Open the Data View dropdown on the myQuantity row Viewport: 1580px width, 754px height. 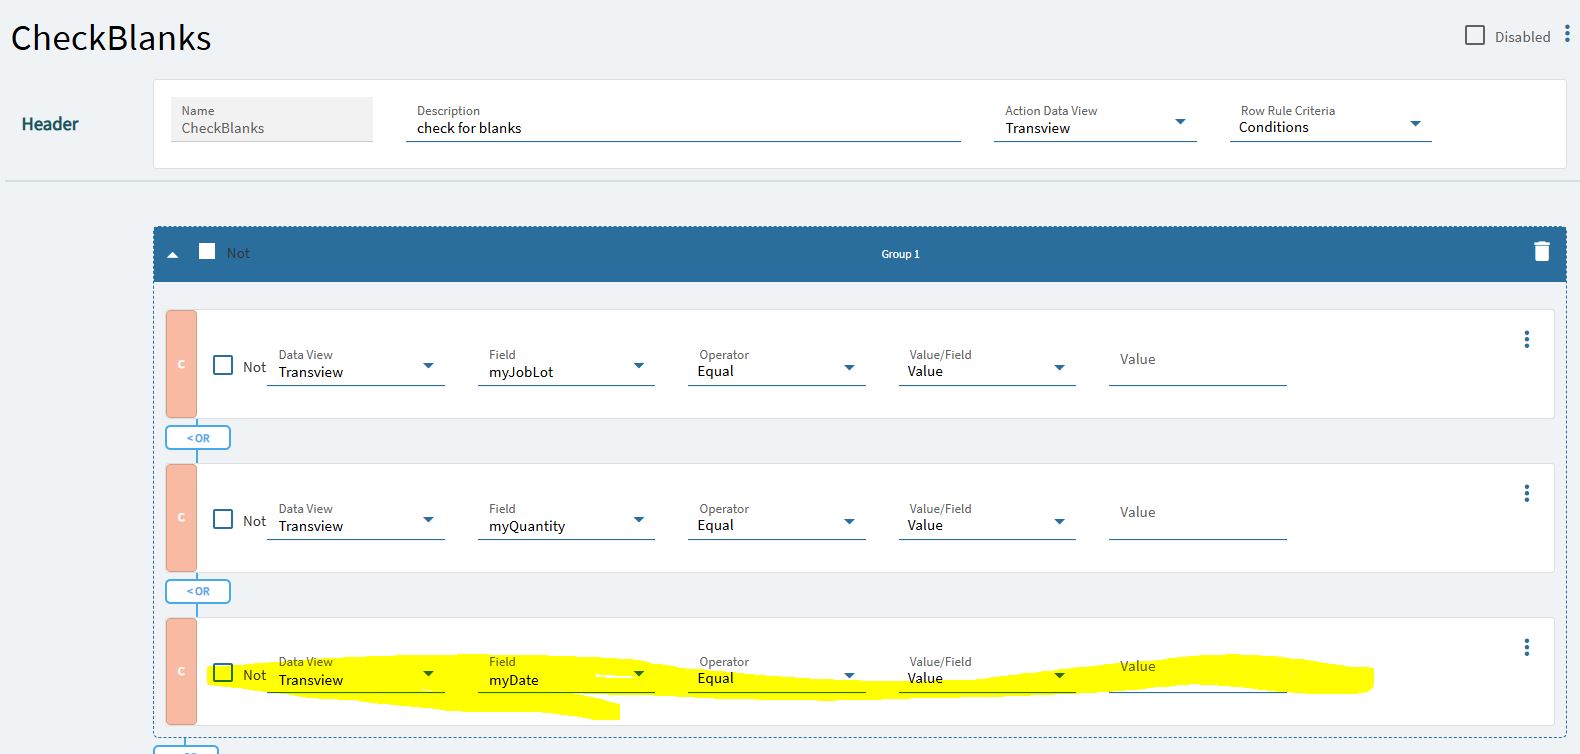click(356, 519)
